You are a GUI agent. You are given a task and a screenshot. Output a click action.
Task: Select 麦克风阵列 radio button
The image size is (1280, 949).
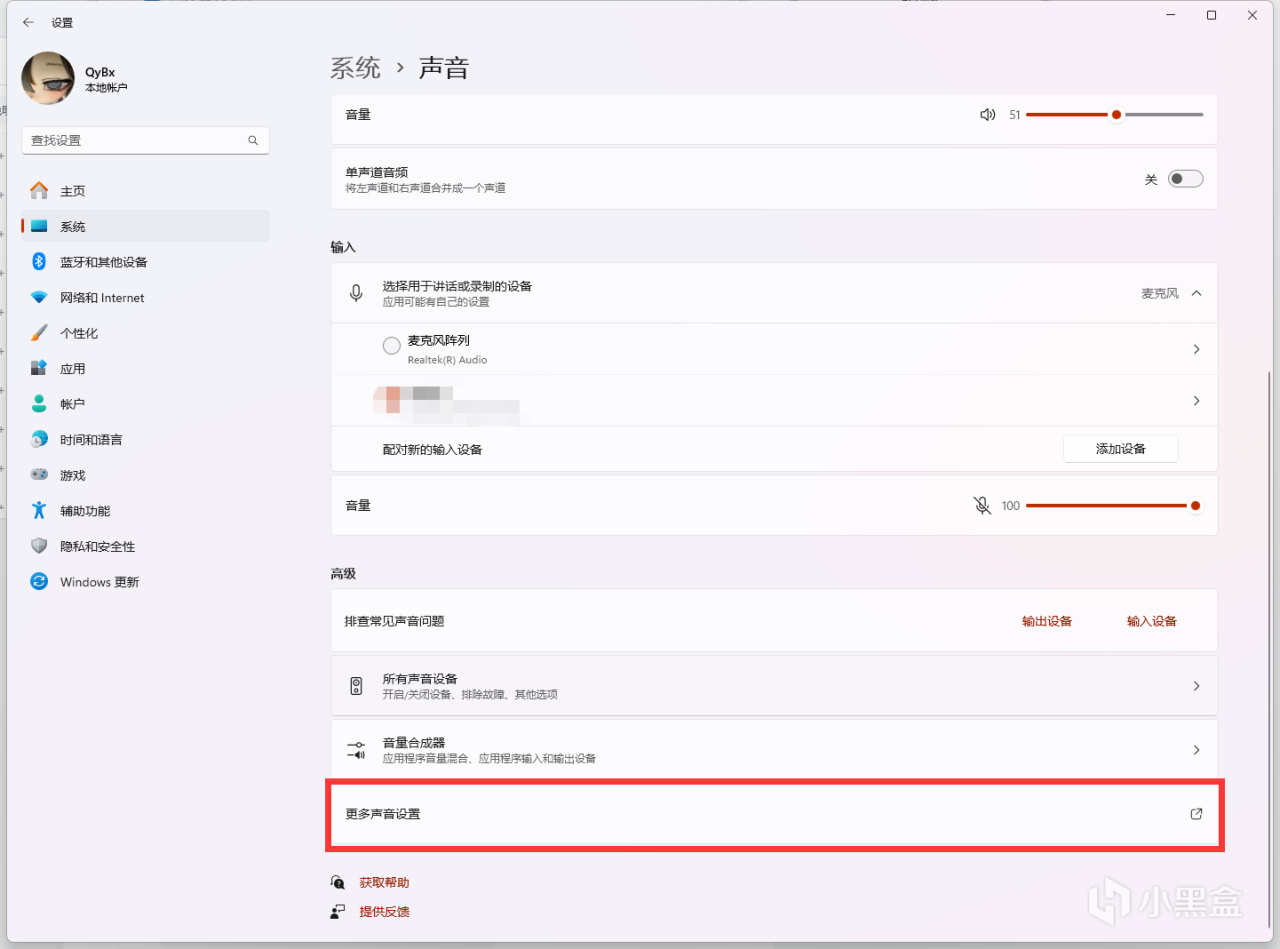point(392,346)
